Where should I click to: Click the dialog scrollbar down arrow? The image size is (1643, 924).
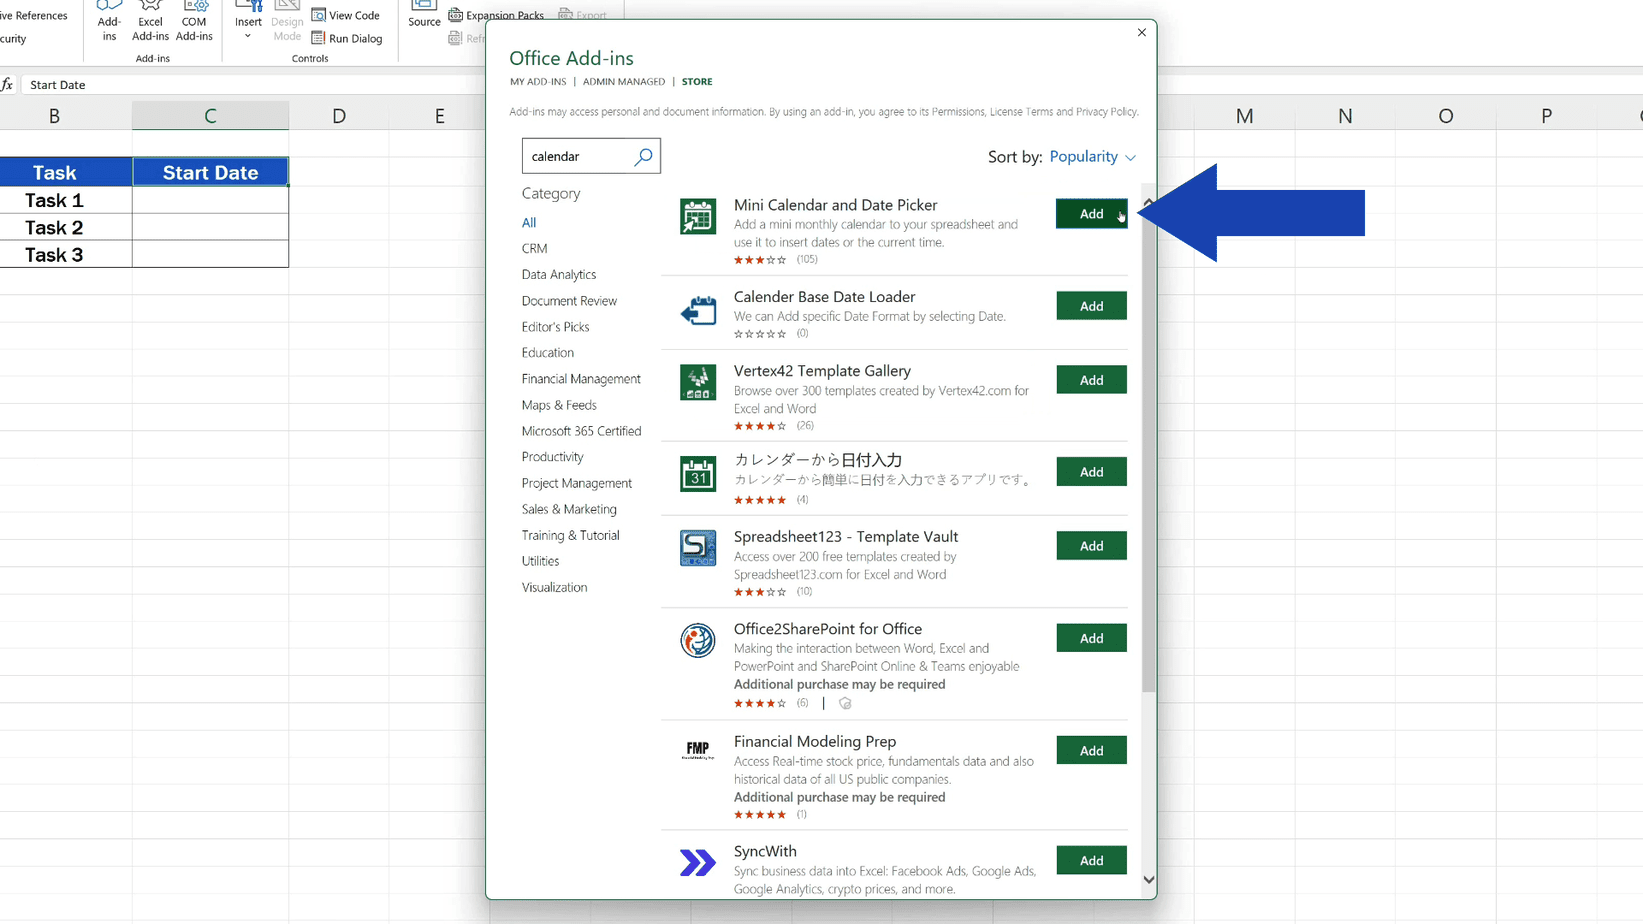pyautogui.click(x=1149, y=879)
